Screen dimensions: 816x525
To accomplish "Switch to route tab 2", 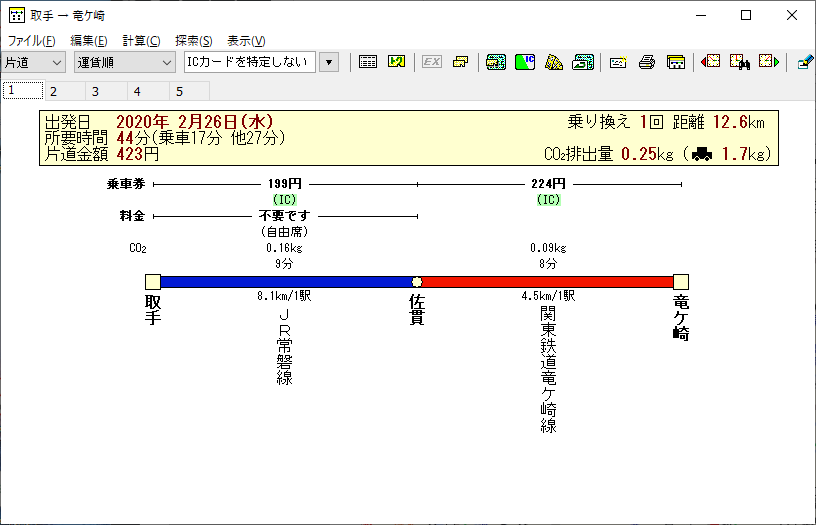I will (65, 91).
